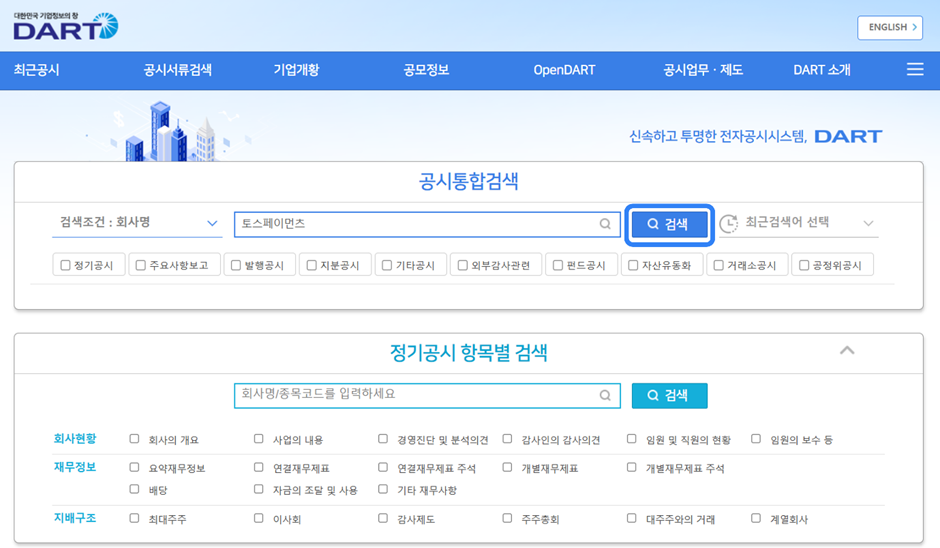Click magnifier icon inside company name field
The width and height of the screenshot is (940, 548).
[605, 224]
